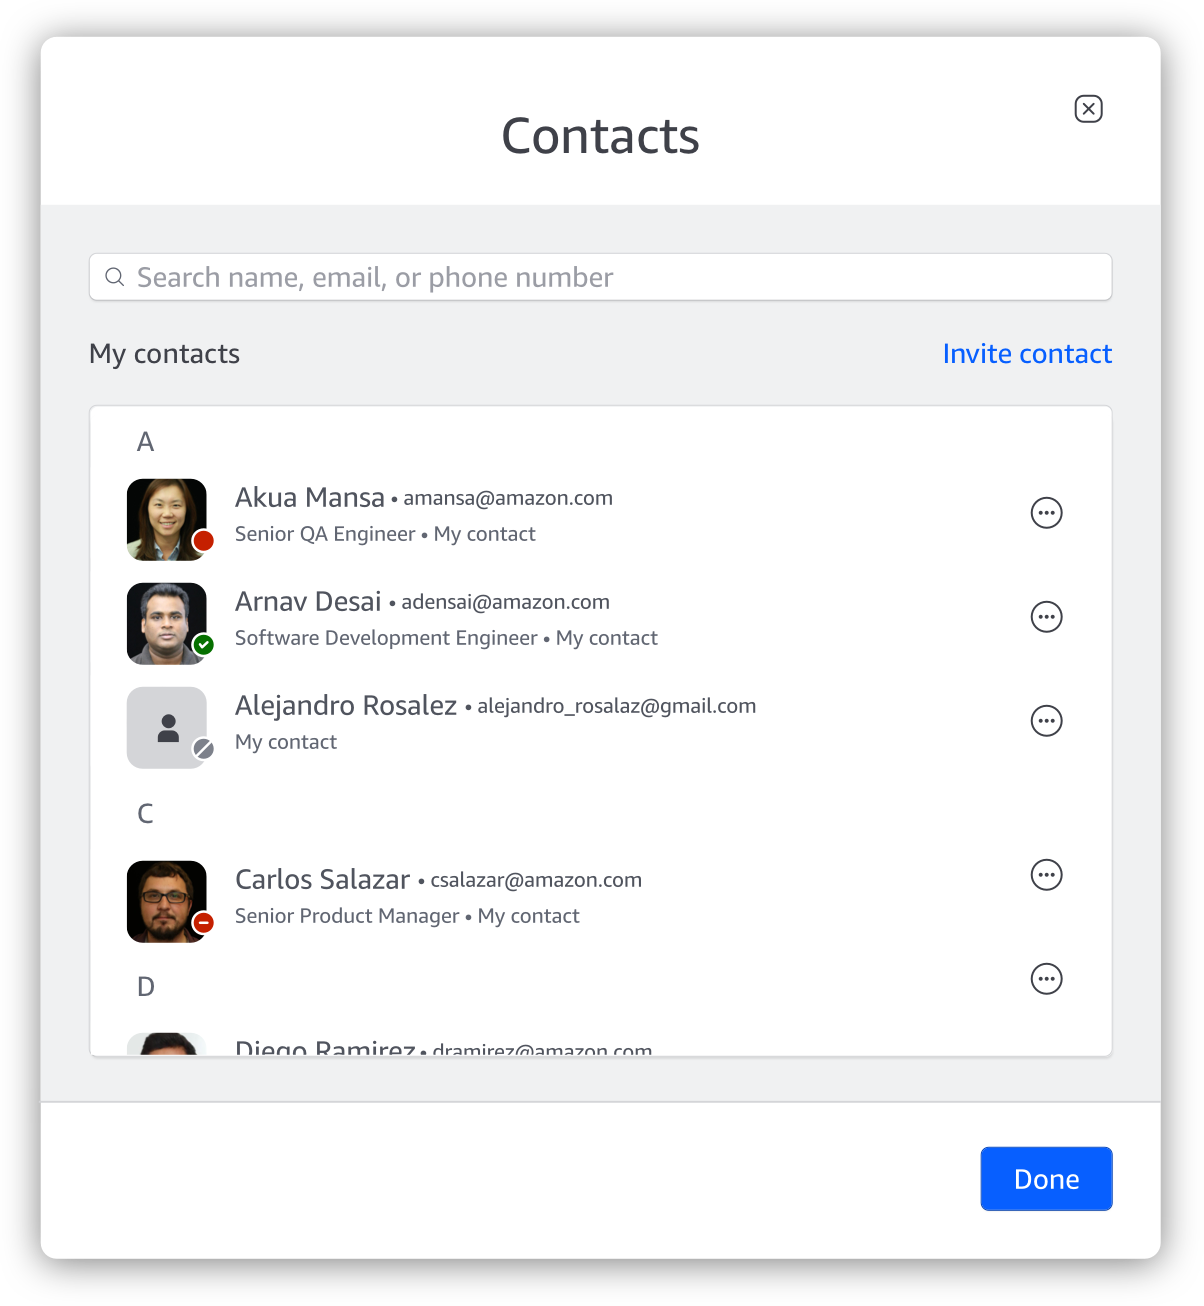Click Arnav Desai's green available status badge
The width and height of the screenshot is (1204, 1306).
click(x=203, y=645)
